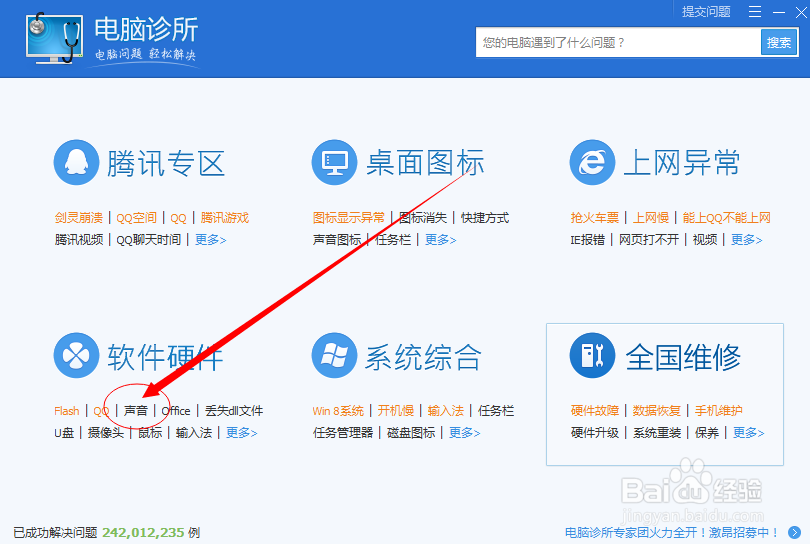Open the 图标消失 link
The image size is (810, 544).
coord(423,218)
